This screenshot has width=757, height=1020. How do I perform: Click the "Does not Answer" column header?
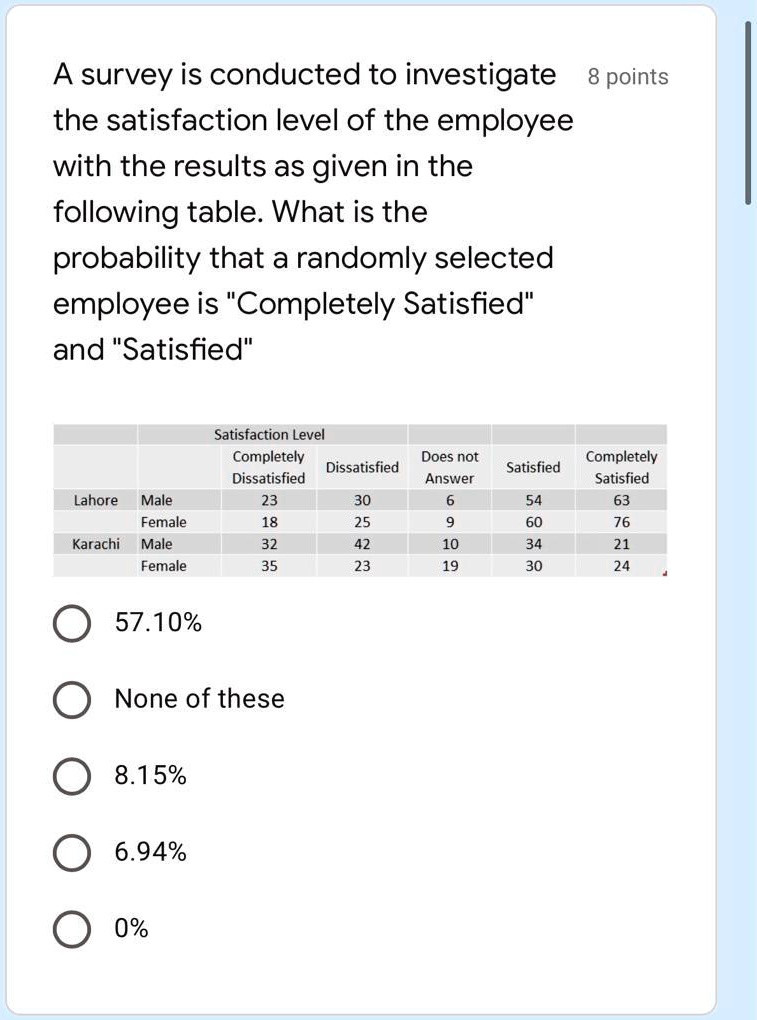point(449,467)
